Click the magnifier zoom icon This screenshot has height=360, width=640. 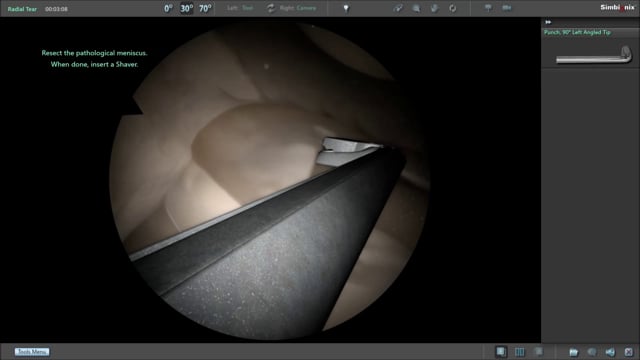click(x=416, y=8)
